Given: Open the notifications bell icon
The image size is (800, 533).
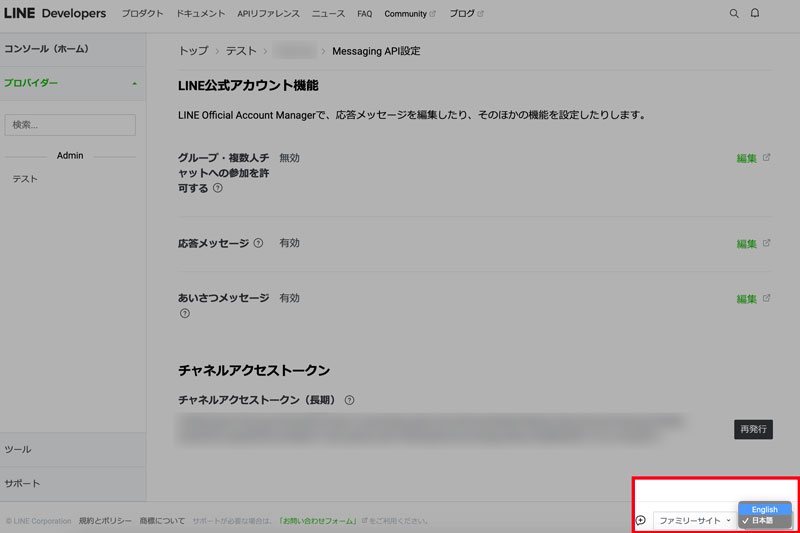Looking at the screenshot, I should click(x=755, y=13).
